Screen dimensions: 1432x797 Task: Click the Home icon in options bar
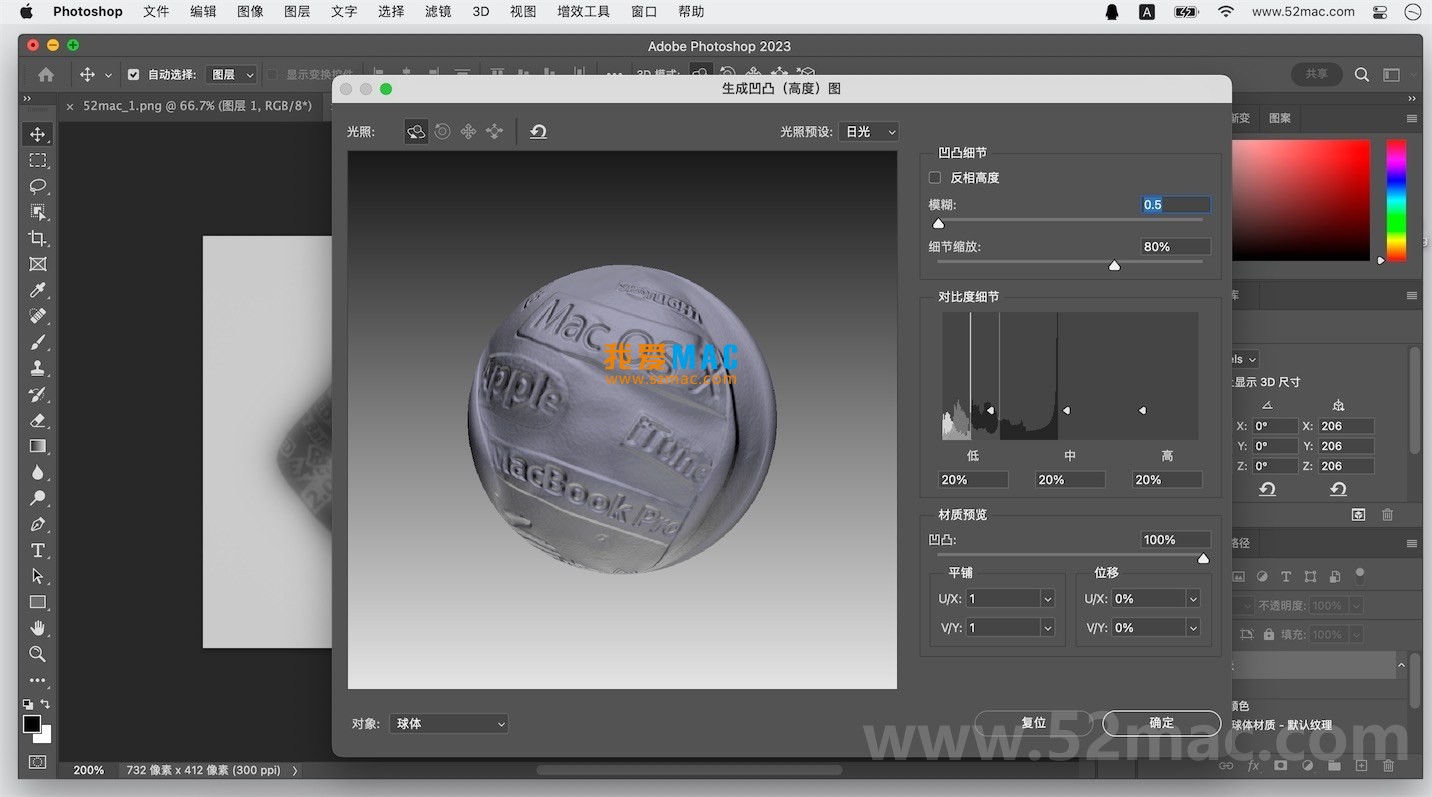pos(46,74)
